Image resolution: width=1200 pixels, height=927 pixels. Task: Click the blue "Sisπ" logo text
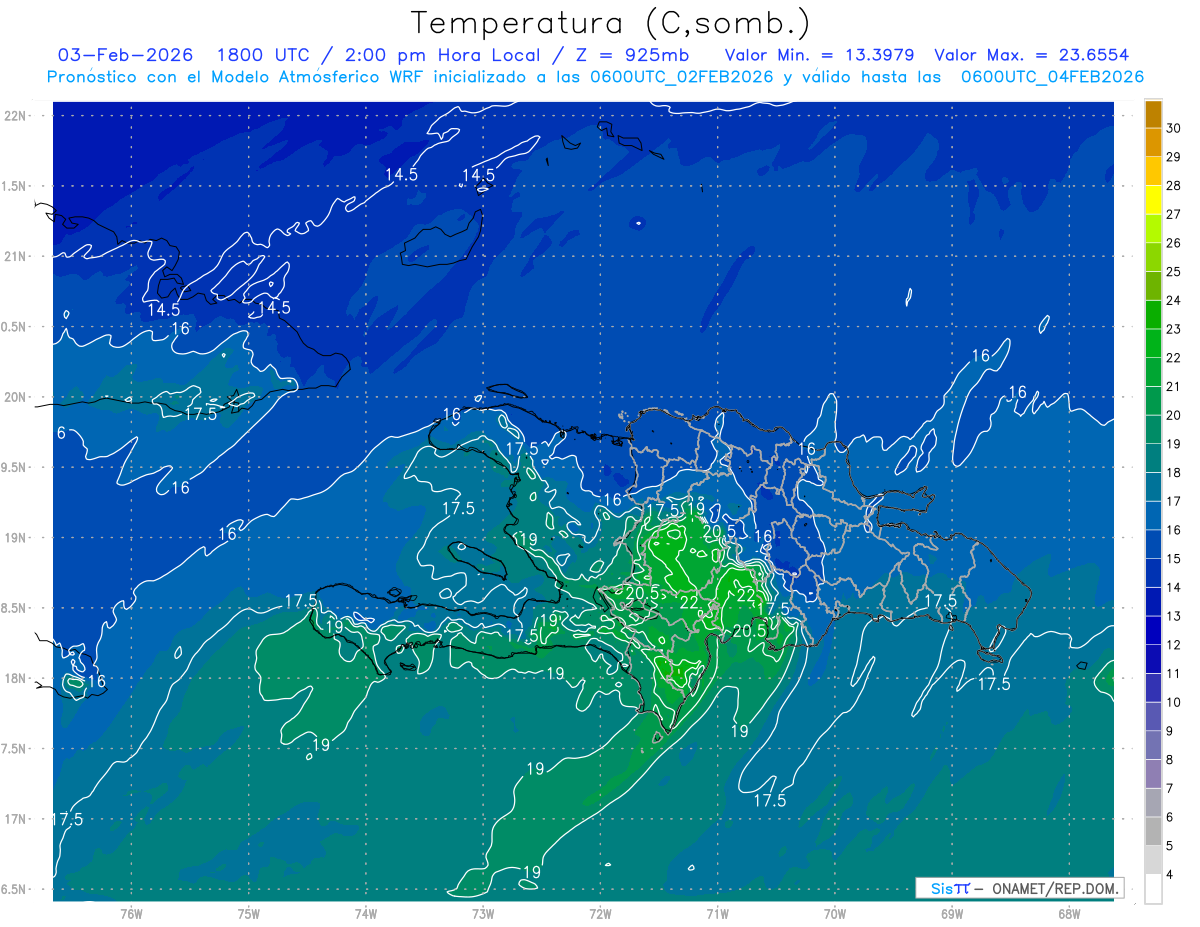tap(949, 889)
